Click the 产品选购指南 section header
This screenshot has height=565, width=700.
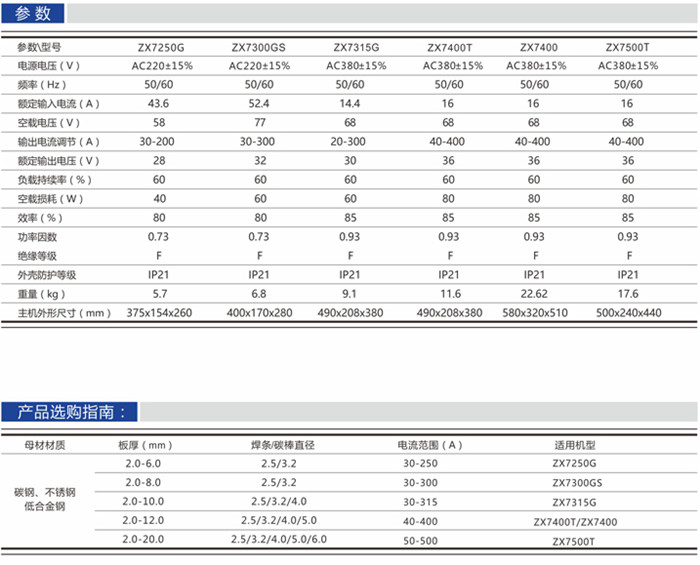[70, 411]
